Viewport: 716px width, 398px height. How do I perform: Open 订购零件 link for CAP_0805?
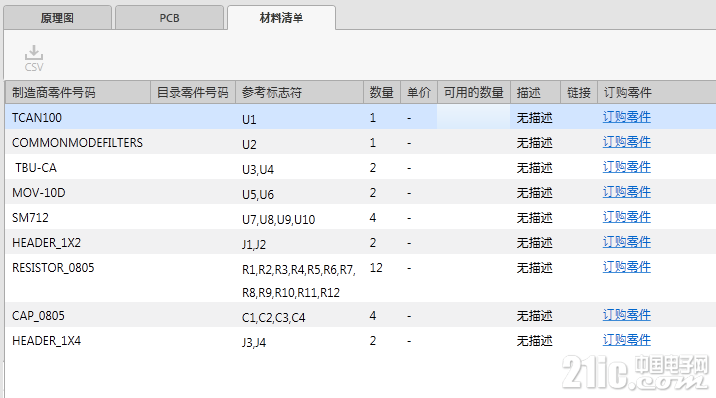coord(626,316)
